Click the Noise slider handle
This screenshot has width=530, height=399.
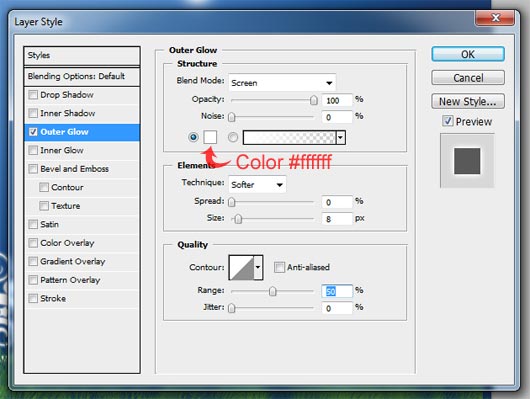(x=232, y=117)
